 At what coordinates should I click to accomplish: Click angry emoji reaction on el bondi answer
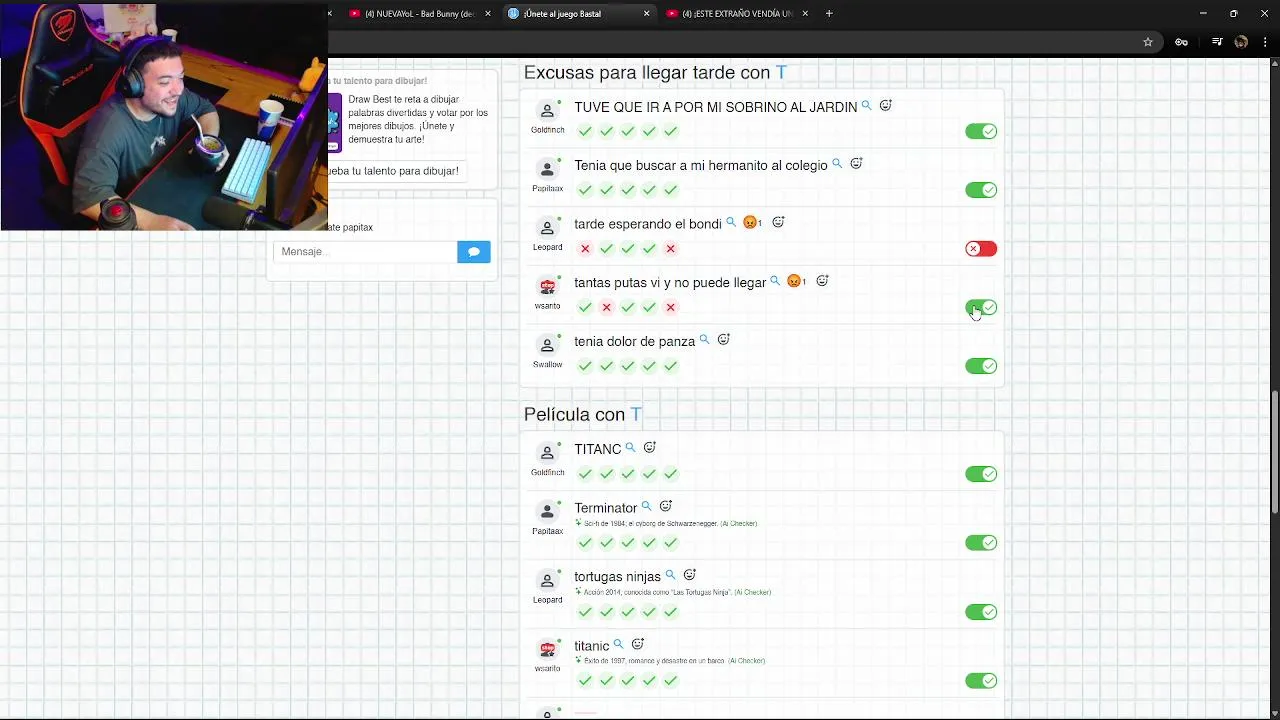click(x=752, y=223)
